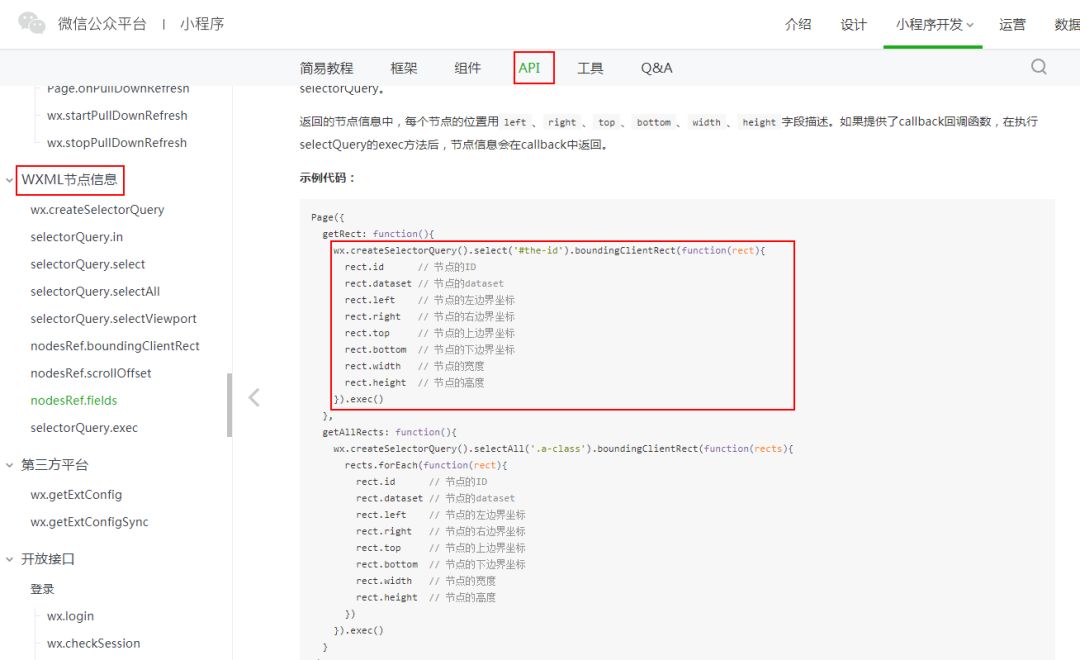Switch to the 框架 tab
Viewport: 1080px width, 660px height.
(x=404, y=68)
